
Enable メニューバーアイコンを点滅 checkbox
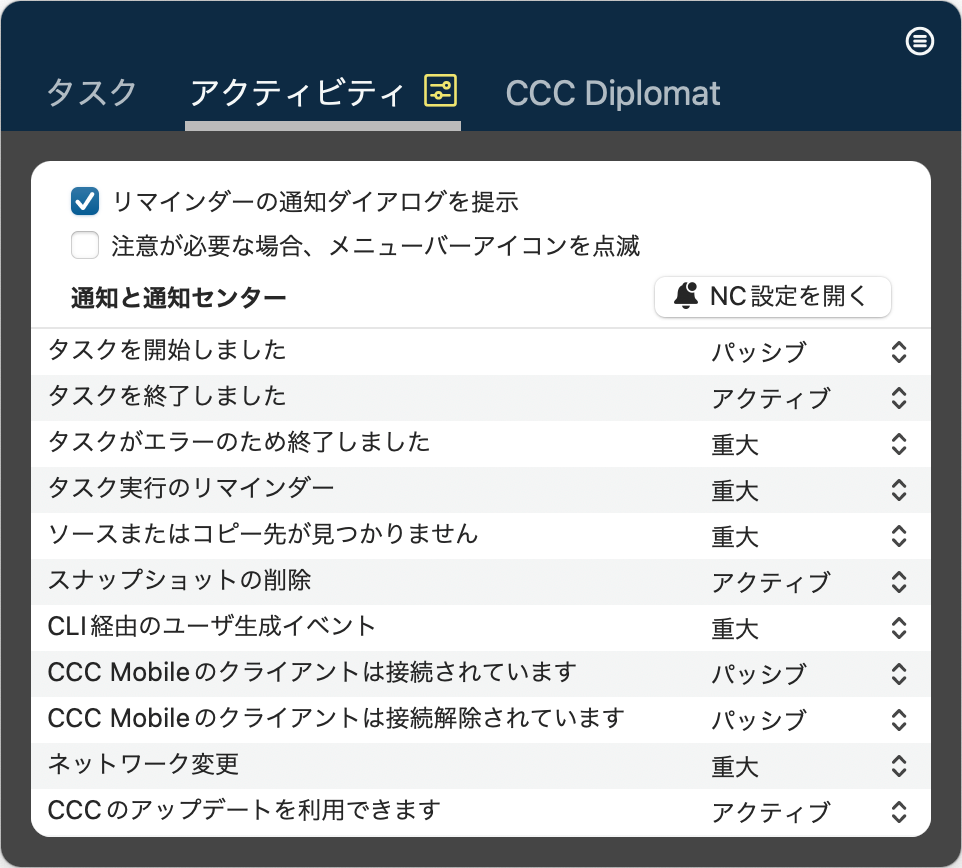click(x=85, y=245)
